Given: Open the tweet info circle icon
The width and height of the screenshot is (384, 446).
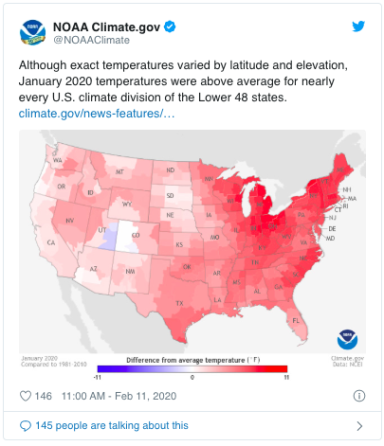Looking at the screenshot, I should [359, 396].
